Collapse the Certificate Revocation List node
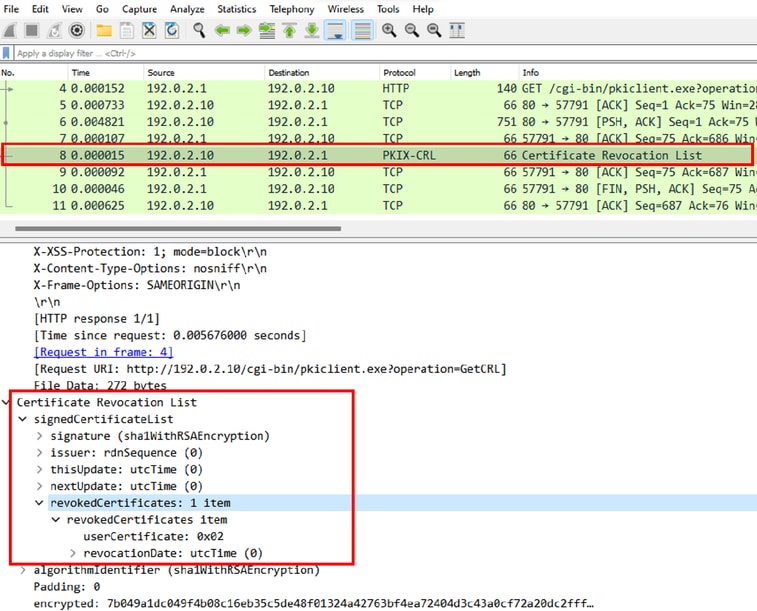 click(x=6, y=402)
